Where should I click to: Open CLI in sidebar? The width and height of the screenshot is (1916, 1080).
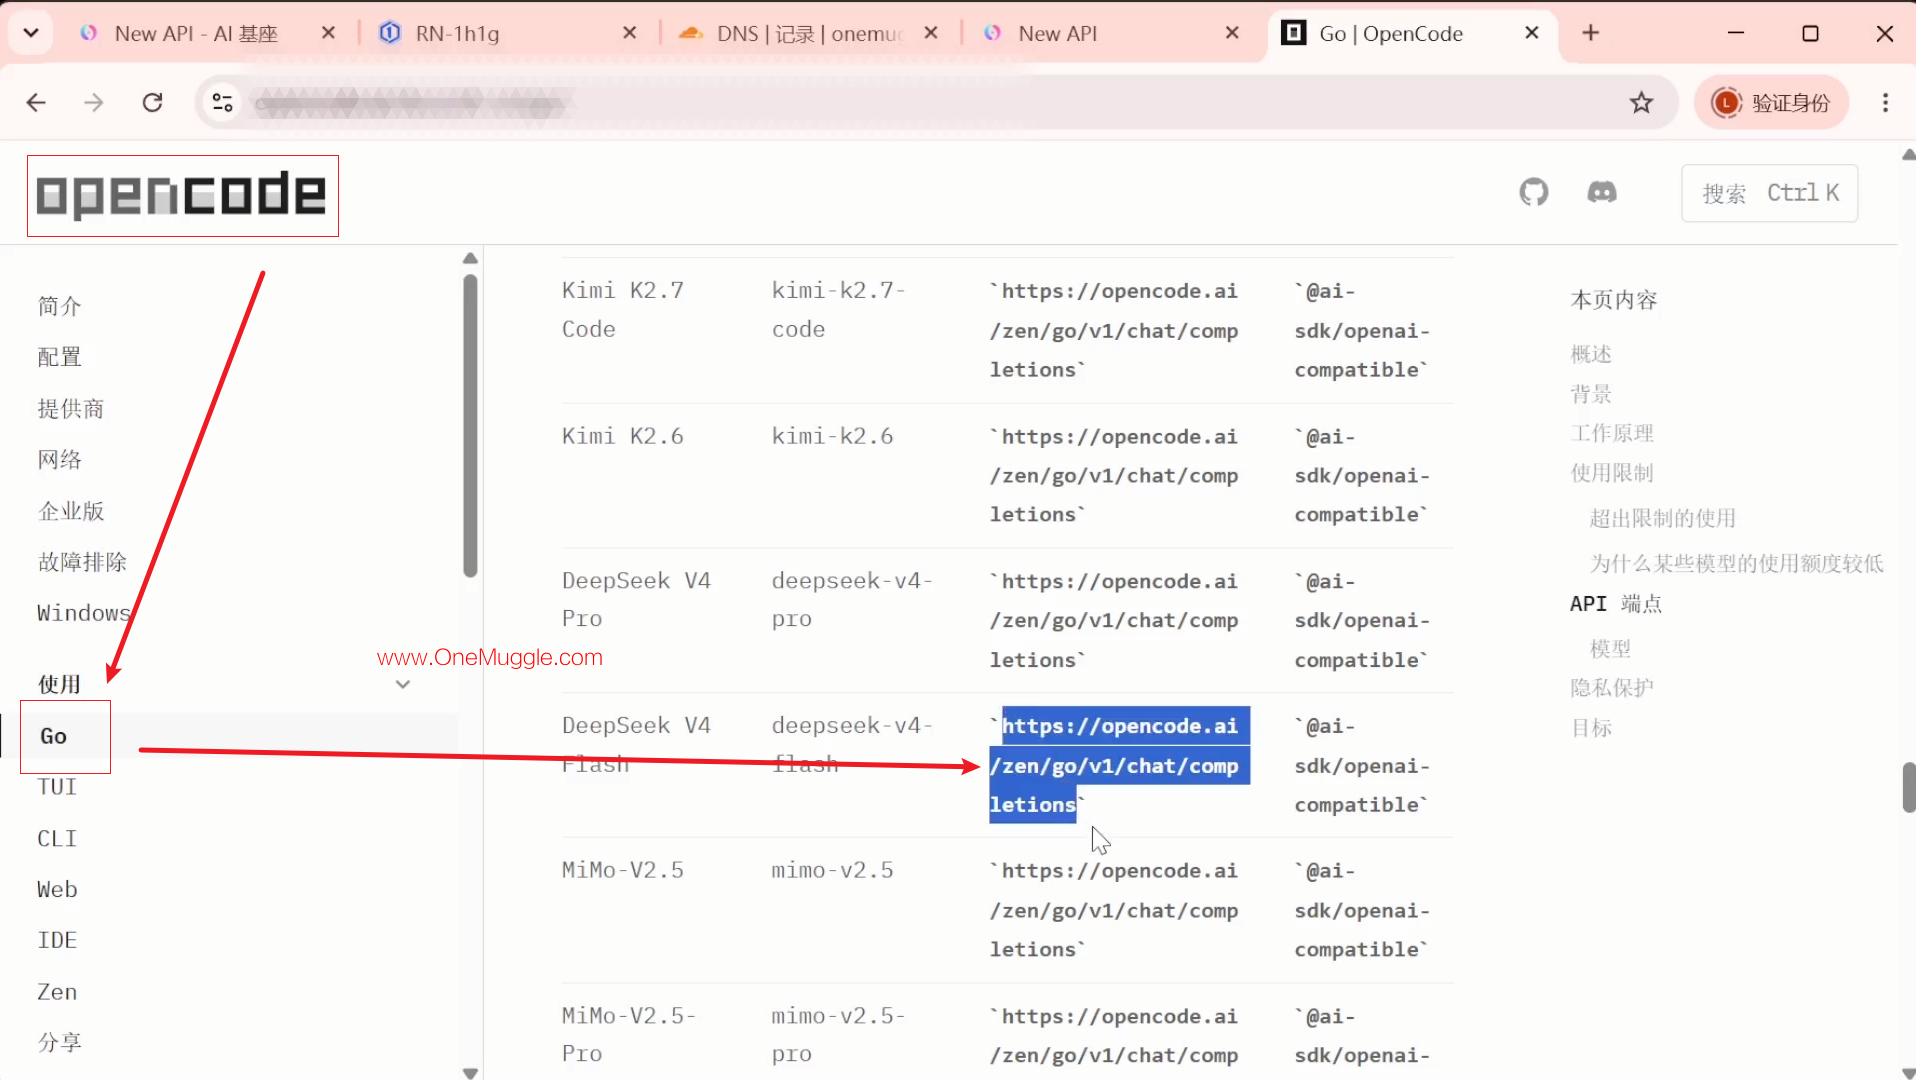click(x=57, y=838)
